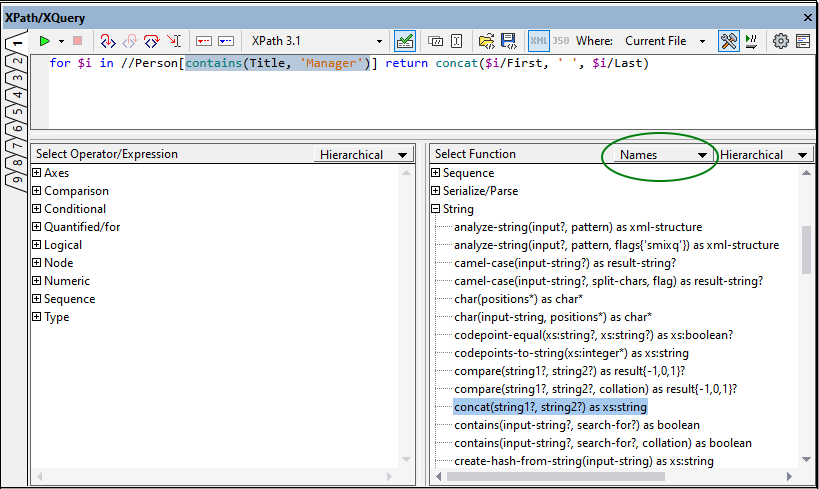819x489 pixels.
Task: Save expression using the floppy disk icon
Action: (509, 41)
